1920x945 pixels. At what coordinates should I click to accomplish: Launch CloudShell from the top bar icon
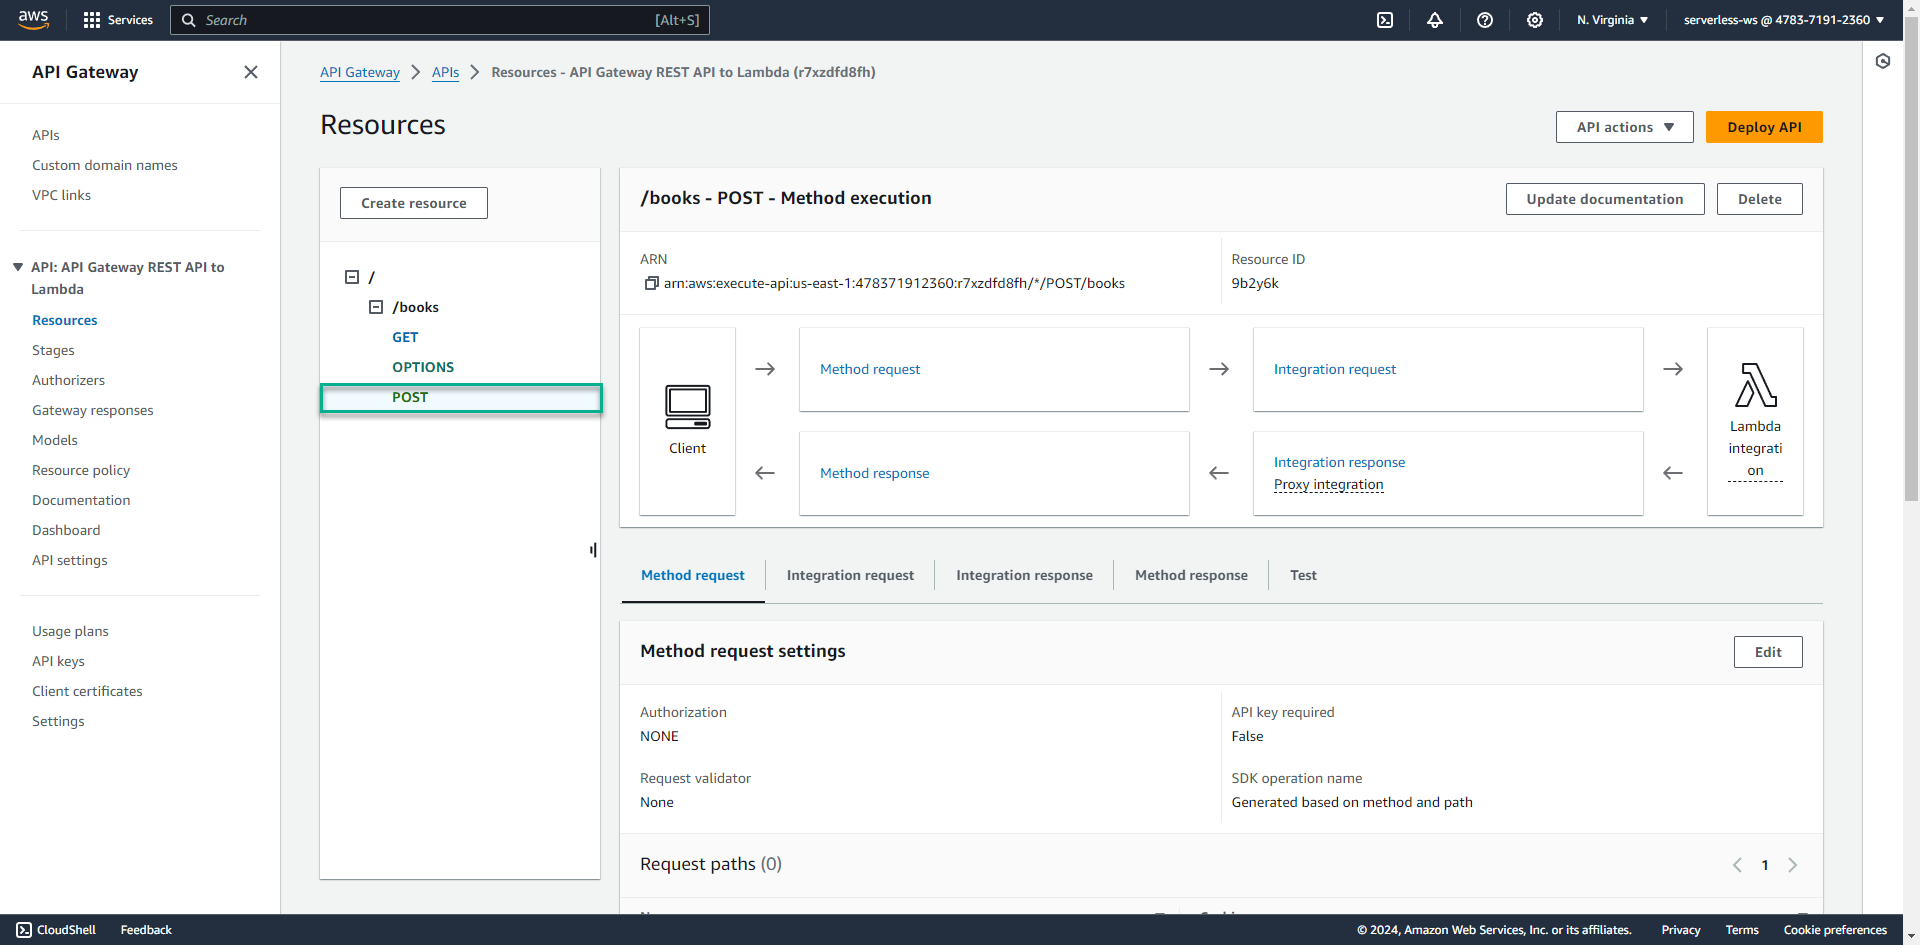point(1385,20)
